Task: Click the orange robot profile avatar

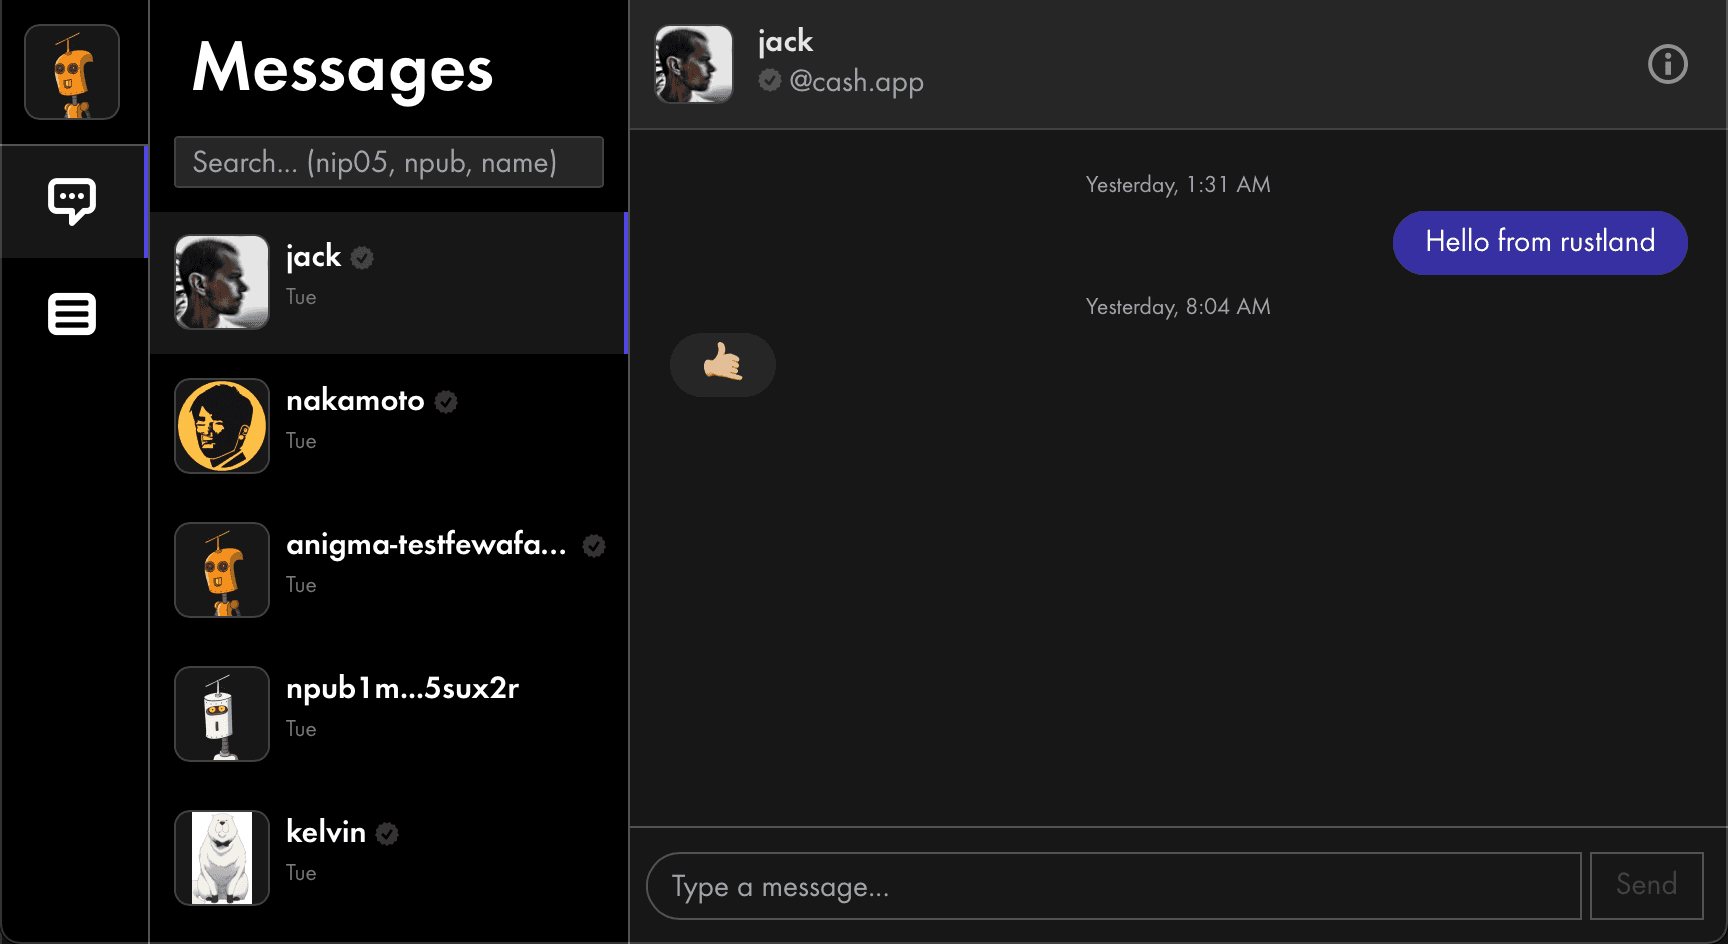Action: click(72, 72)
